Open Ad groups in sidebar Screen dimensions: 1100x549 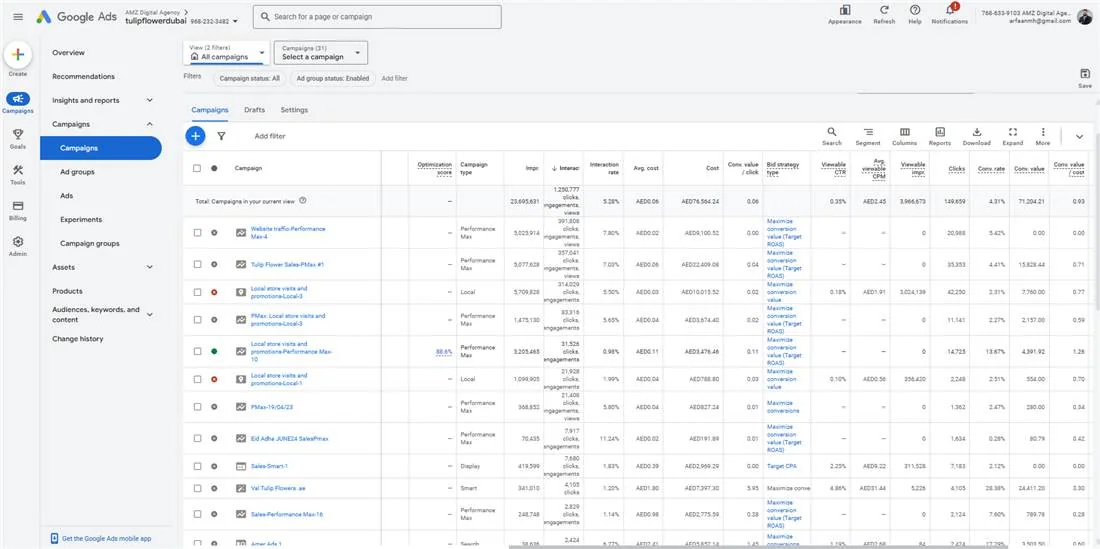tap(77, 172)
